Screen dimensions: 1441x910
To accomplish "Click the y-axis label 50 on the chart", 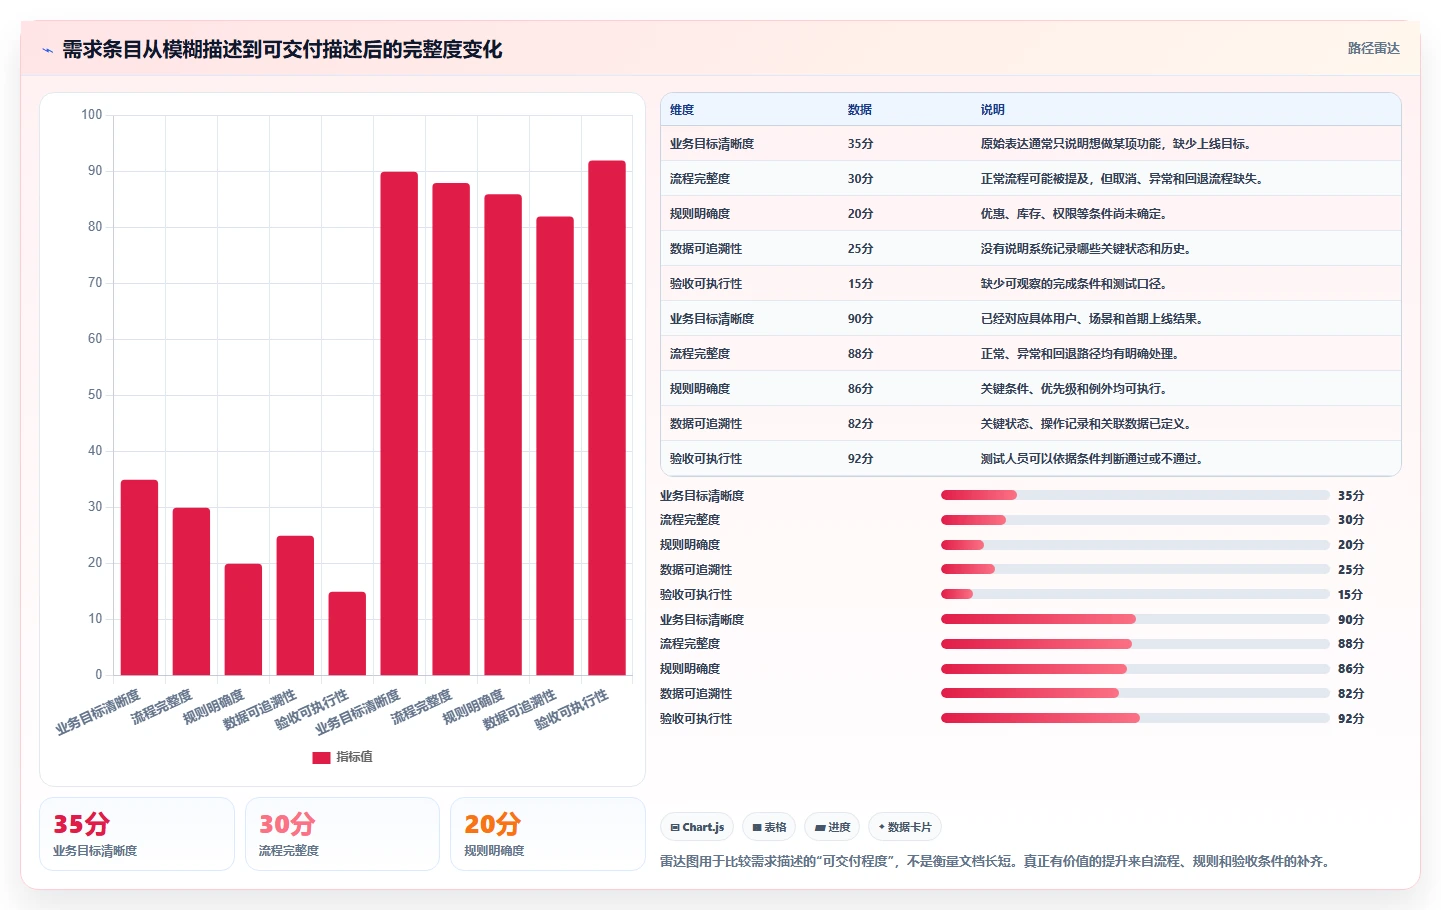I will 95,395.
